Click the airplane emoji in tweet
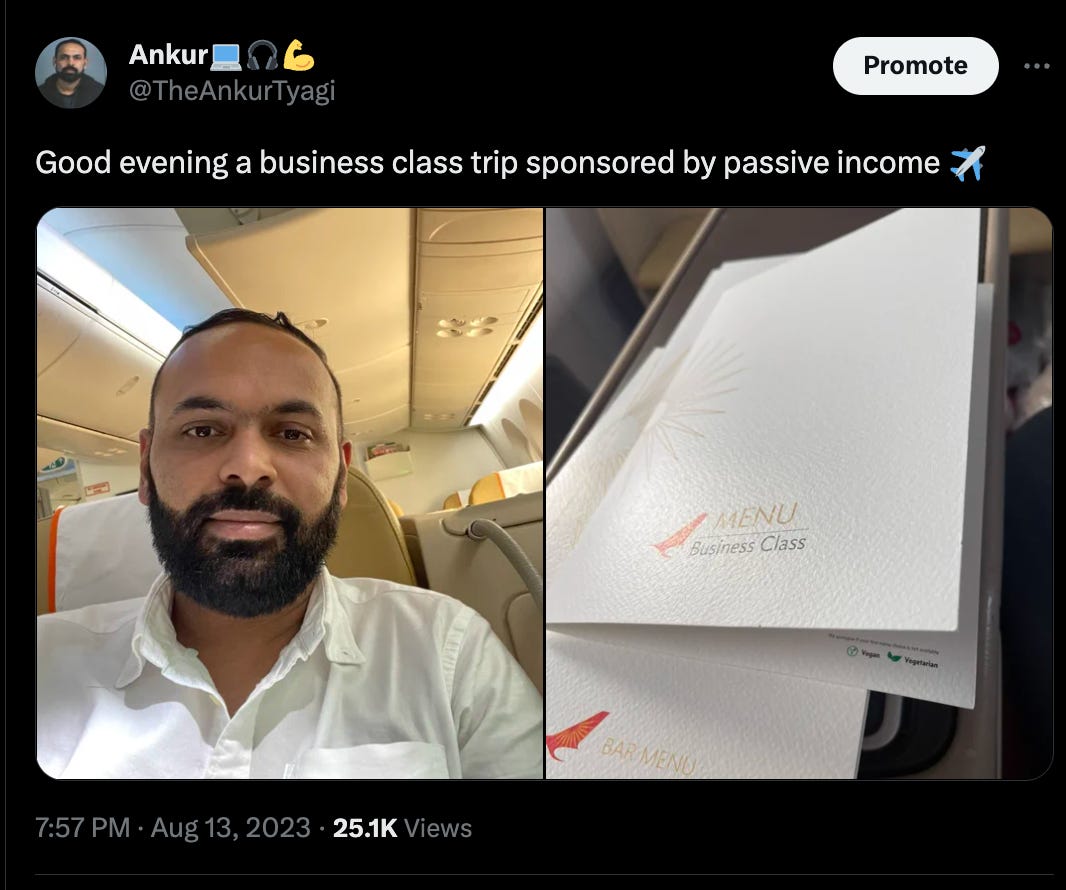 967,164
